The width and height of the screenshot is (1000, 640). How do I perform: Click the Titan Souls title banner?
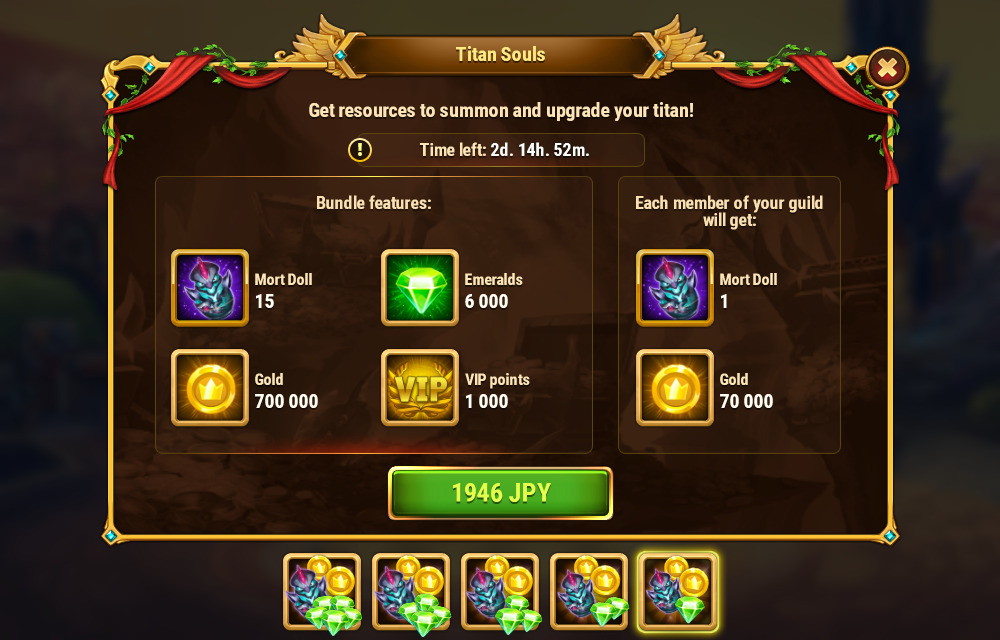(x=501, y=55)
